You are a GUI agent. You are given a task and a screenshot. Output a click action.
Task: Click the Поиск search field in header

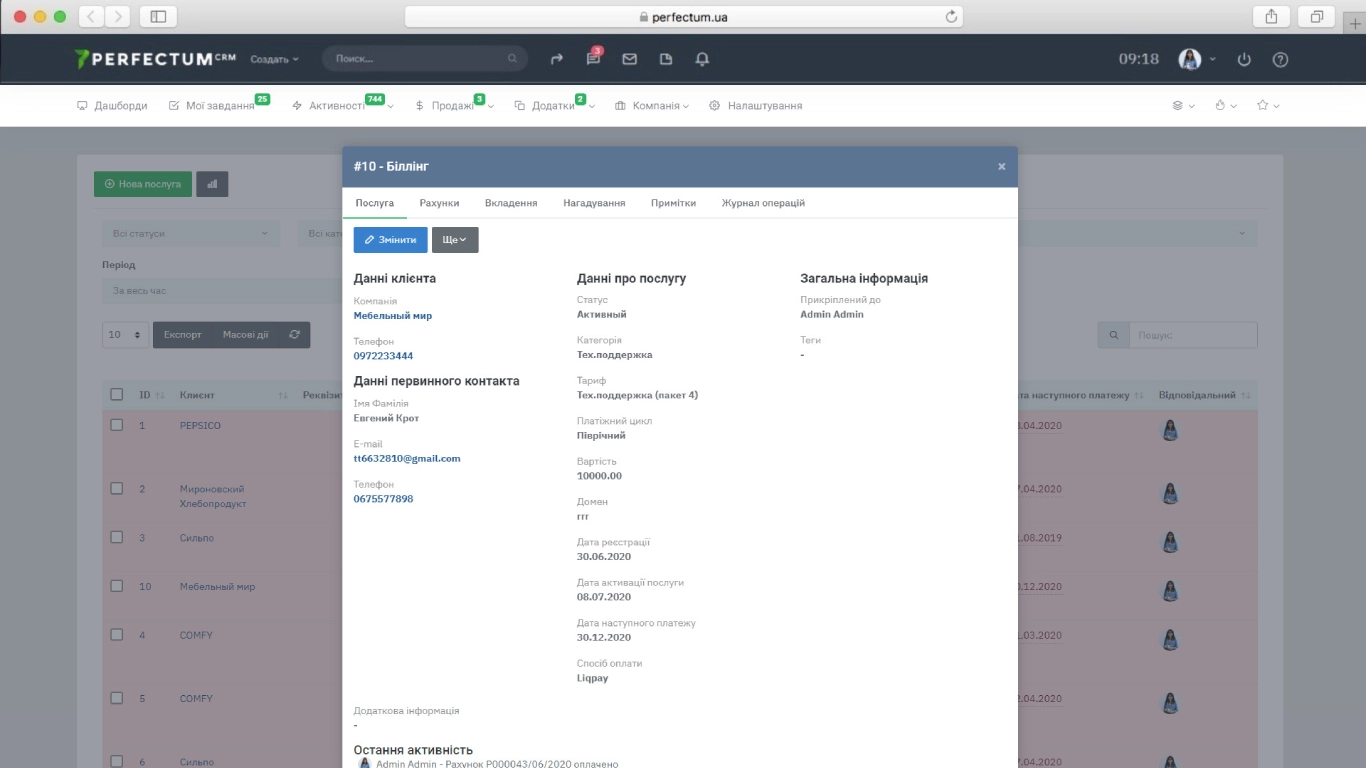tap(420, 59)
